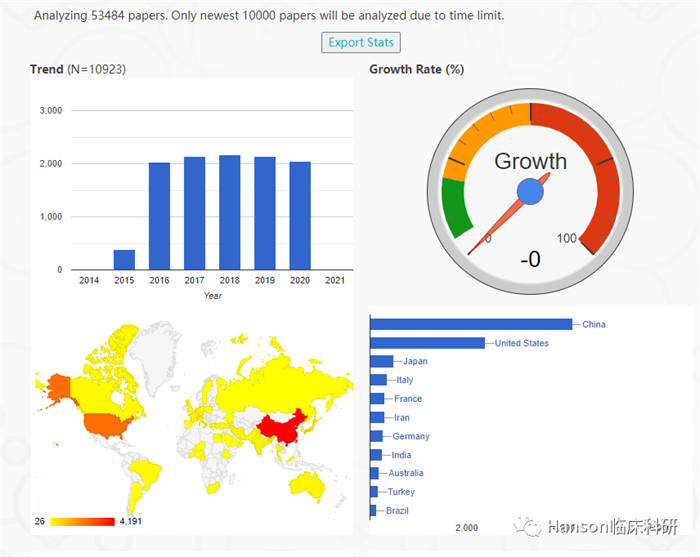Click the China bar in country chart
Viewport: 700px width, 557px height.
pos(471,324)
